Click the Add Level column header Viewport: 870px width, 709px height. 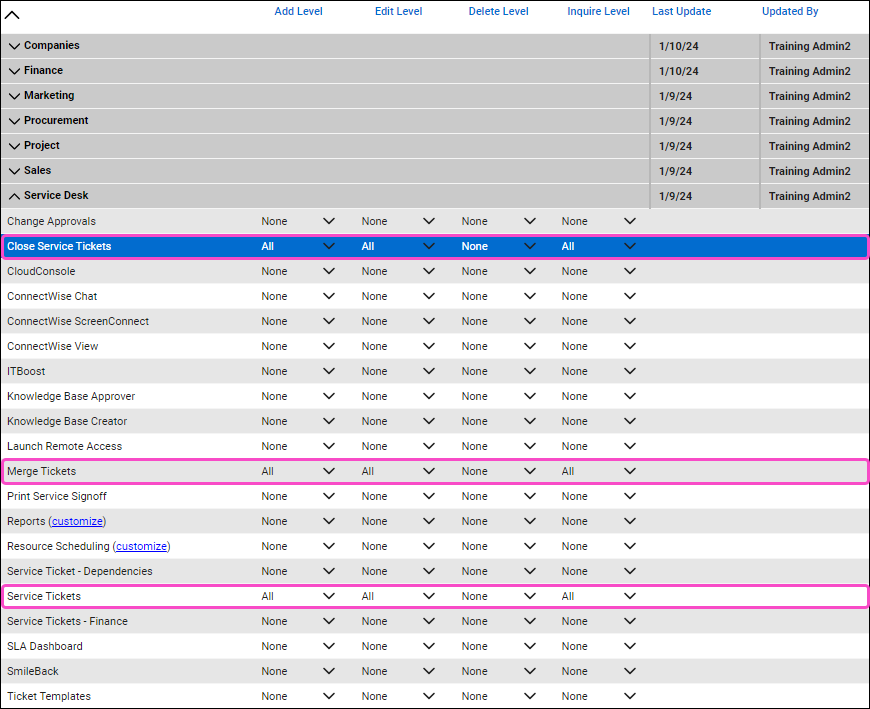tap(298, 12)
